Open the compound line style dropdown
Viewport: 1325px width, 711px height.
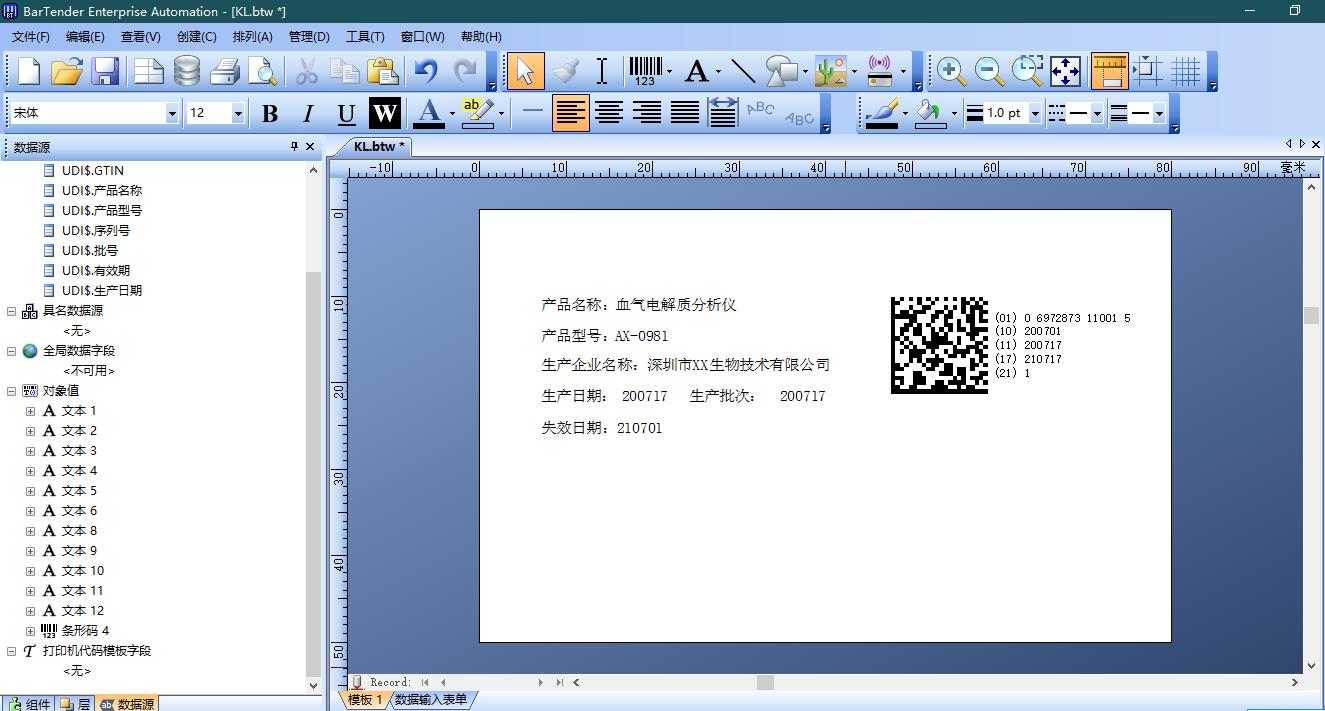click(1159, 114)
